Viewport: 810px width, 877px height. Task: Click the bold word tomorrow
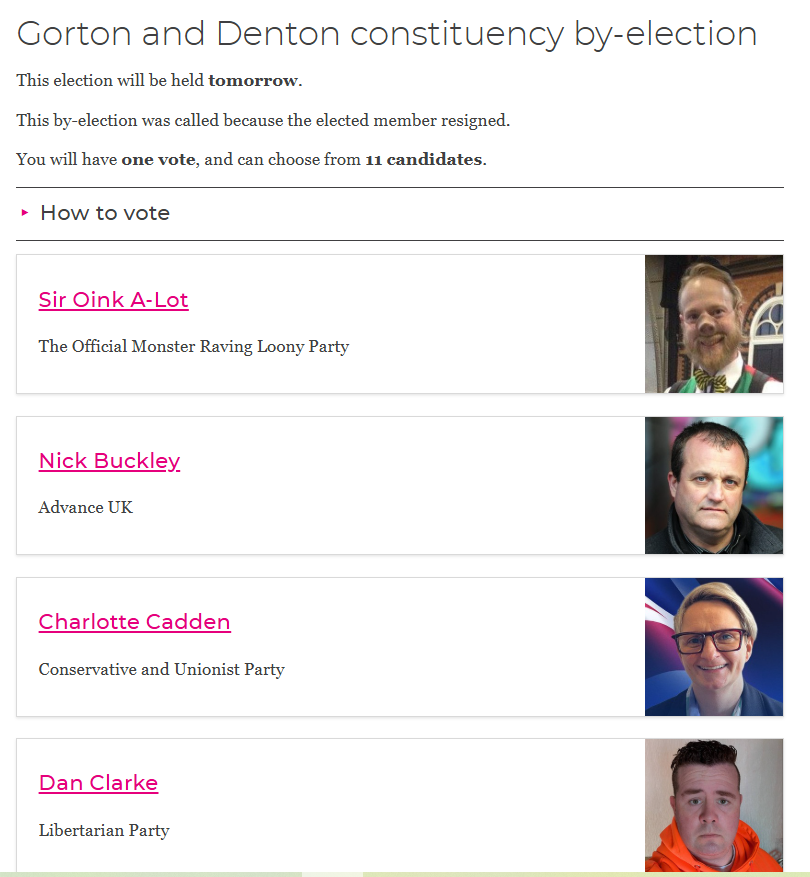253,81
